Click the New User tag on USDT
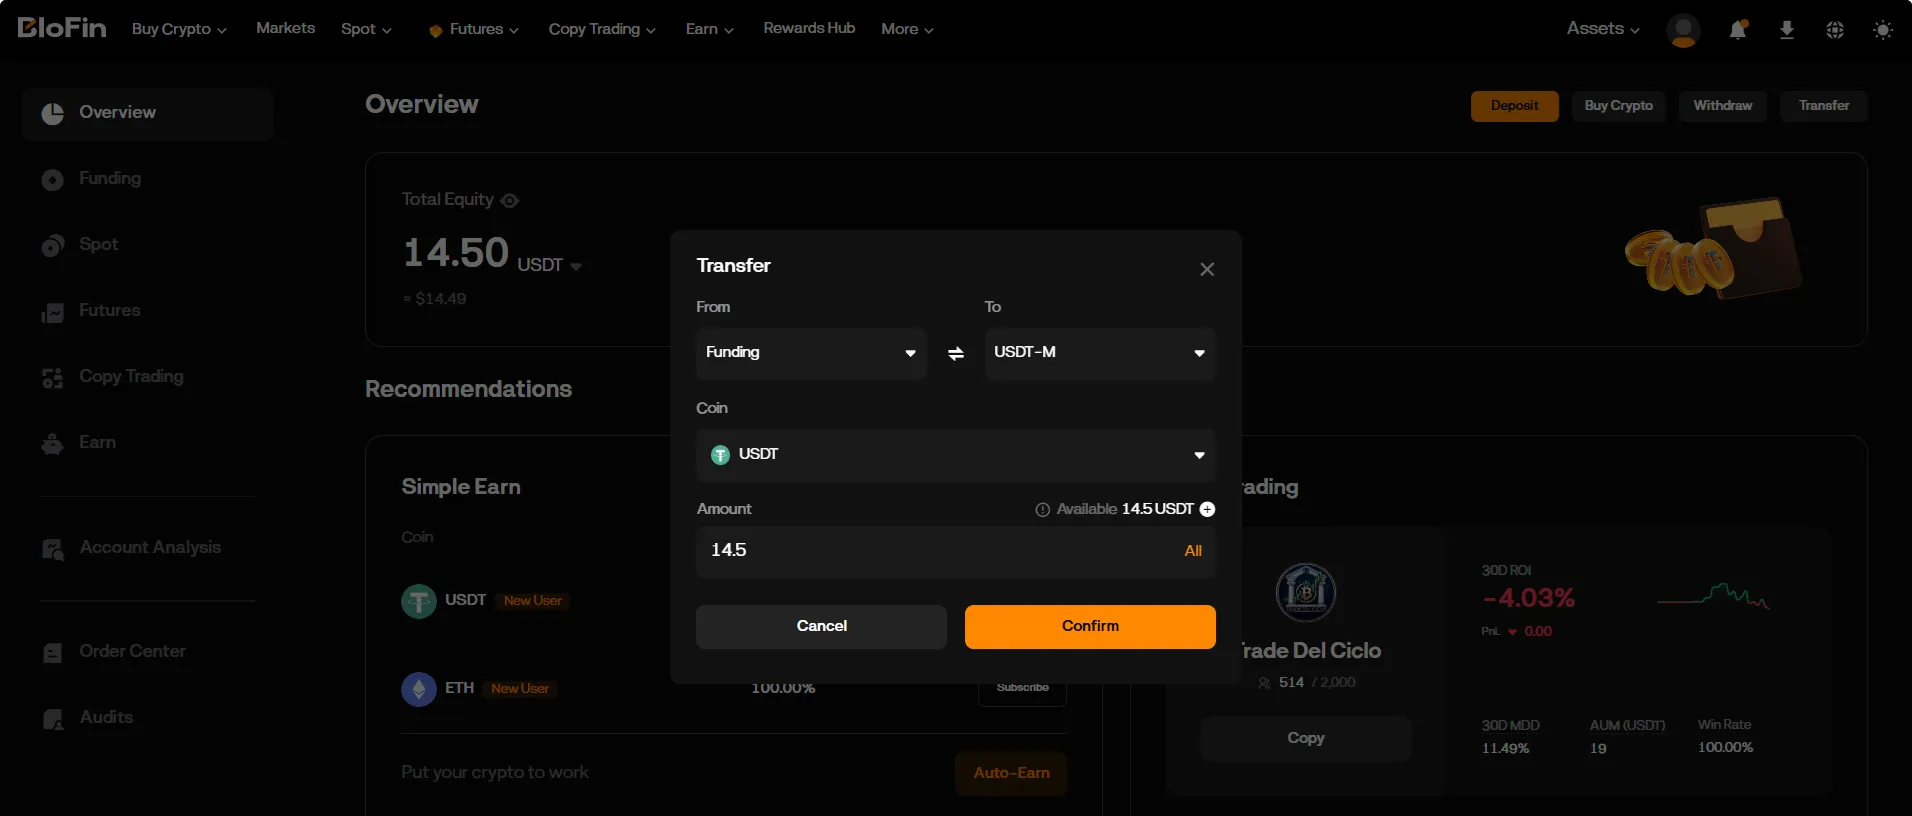This screenshot has width=1912, height=816. coord(532,601)
